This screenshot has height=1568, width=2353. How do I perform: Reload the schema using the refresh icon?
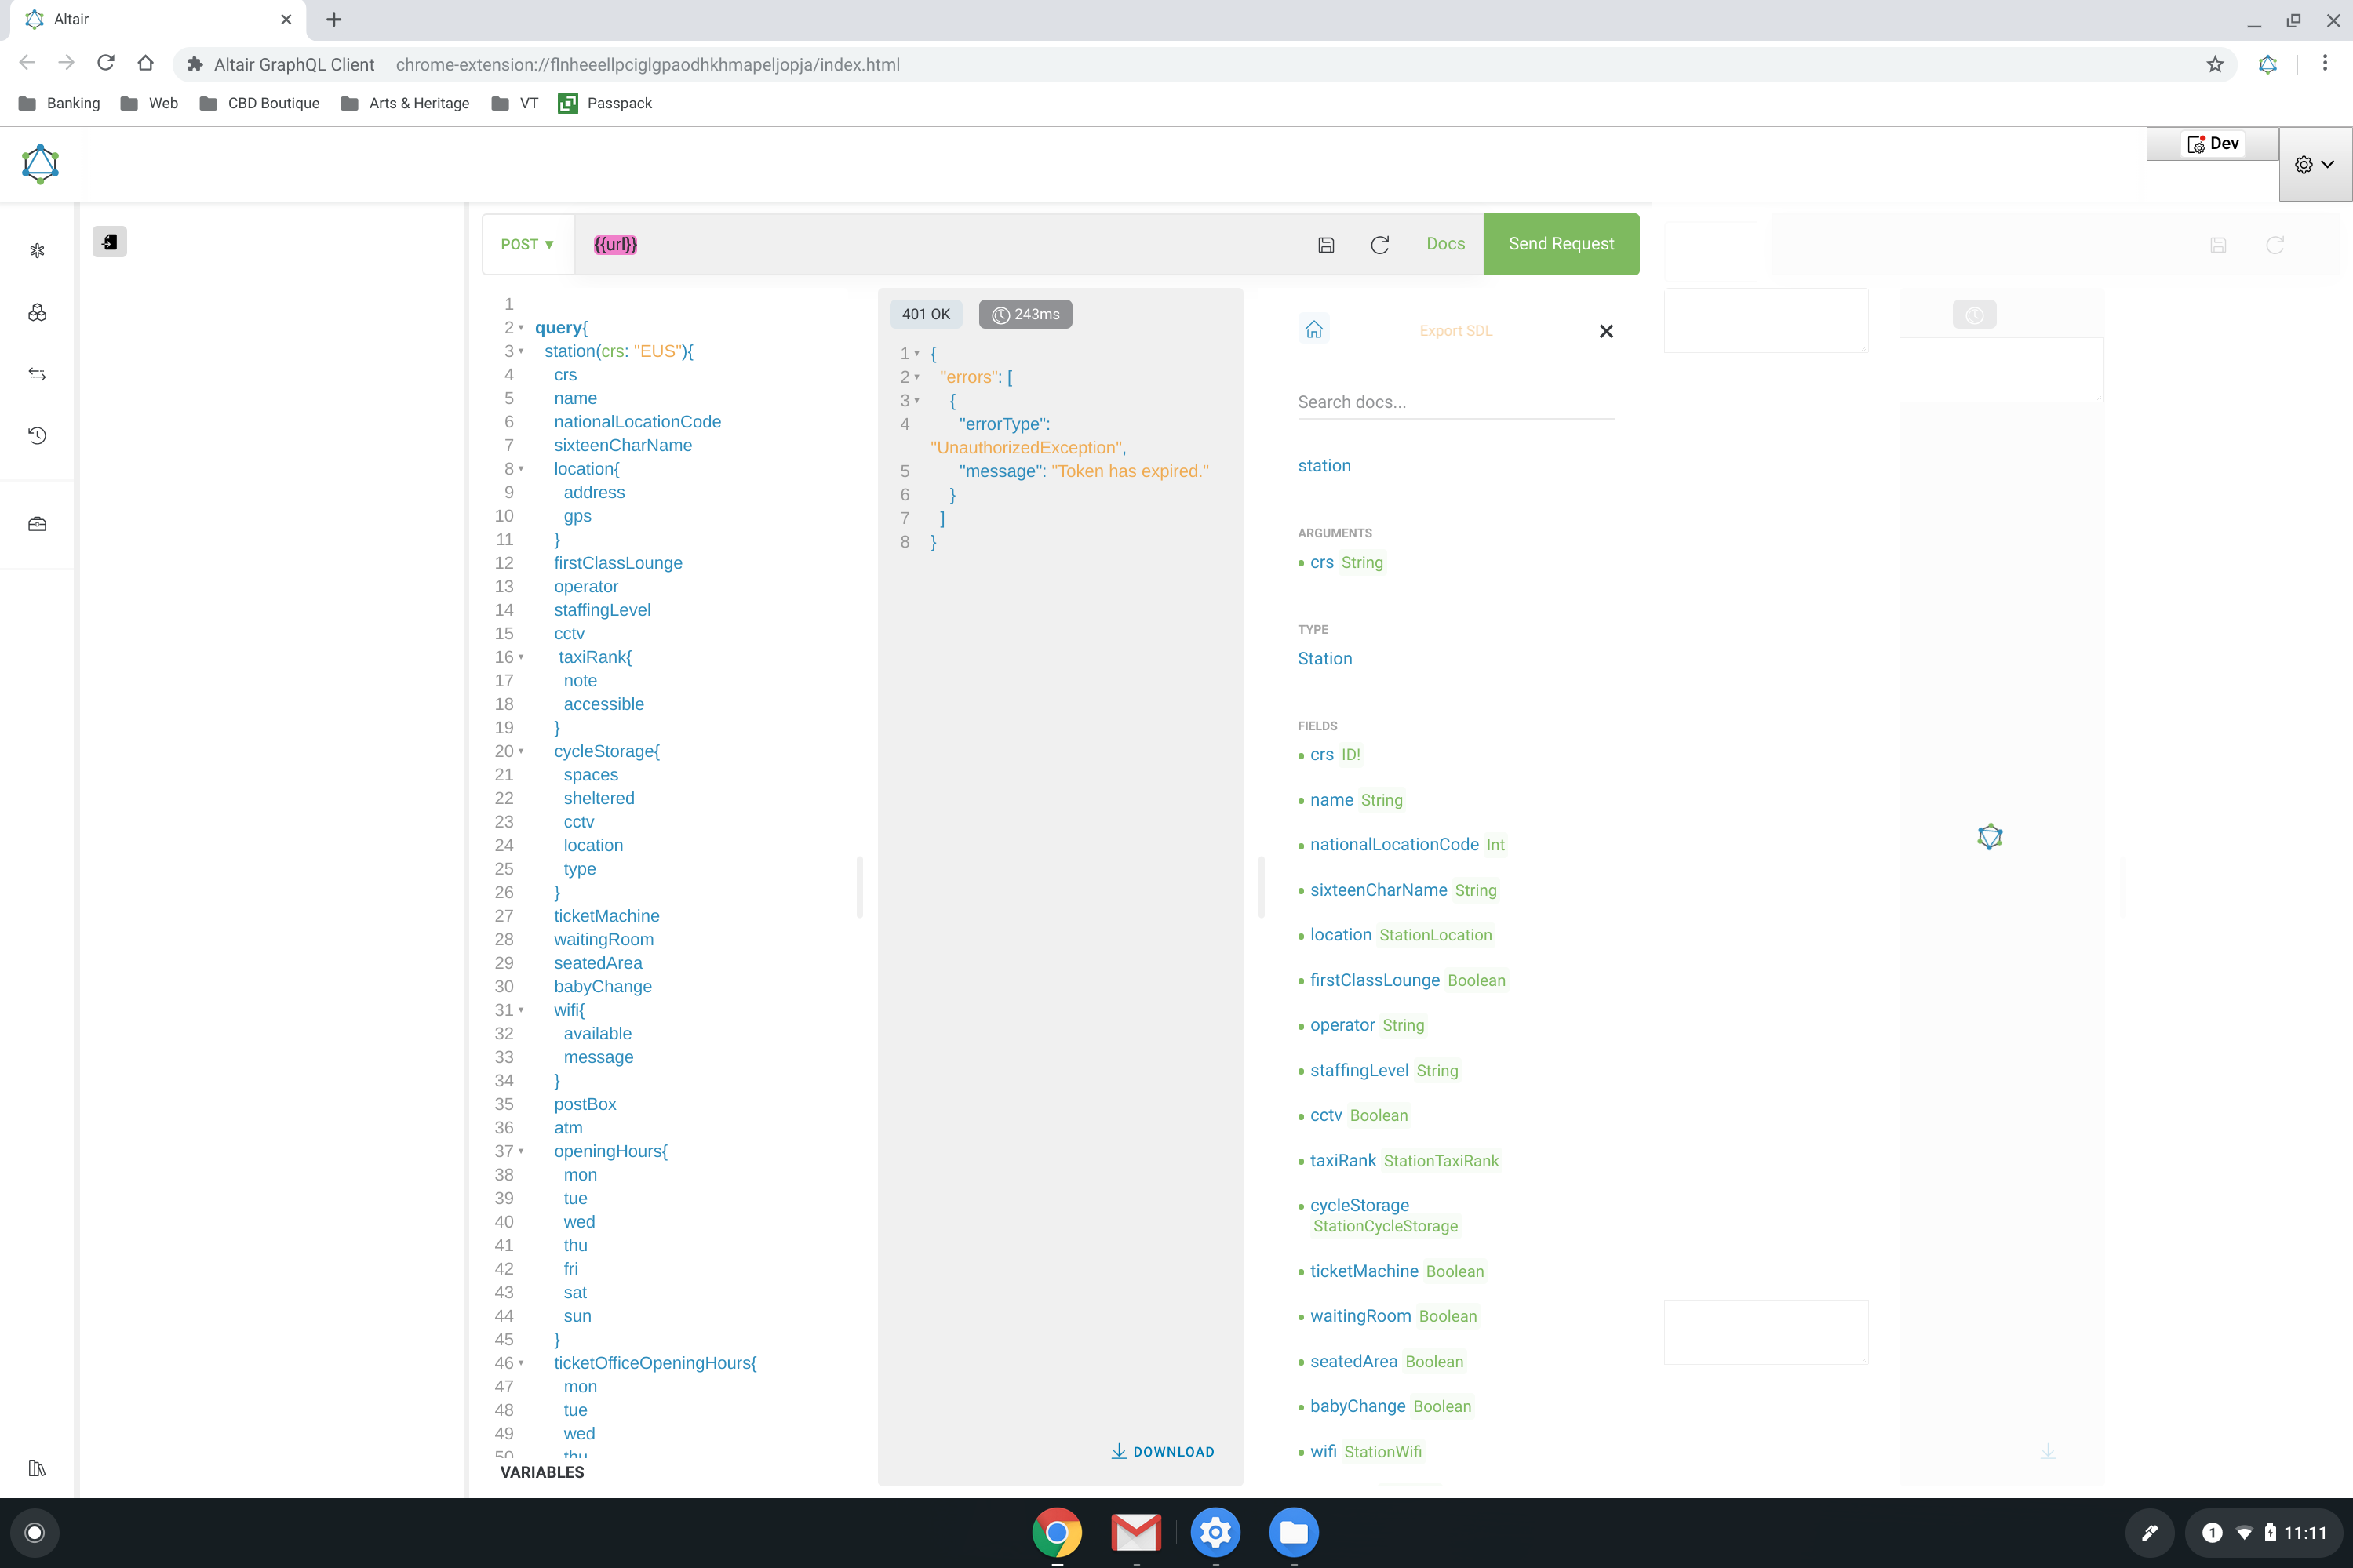pyautogui.click(x=1379, y=244)
